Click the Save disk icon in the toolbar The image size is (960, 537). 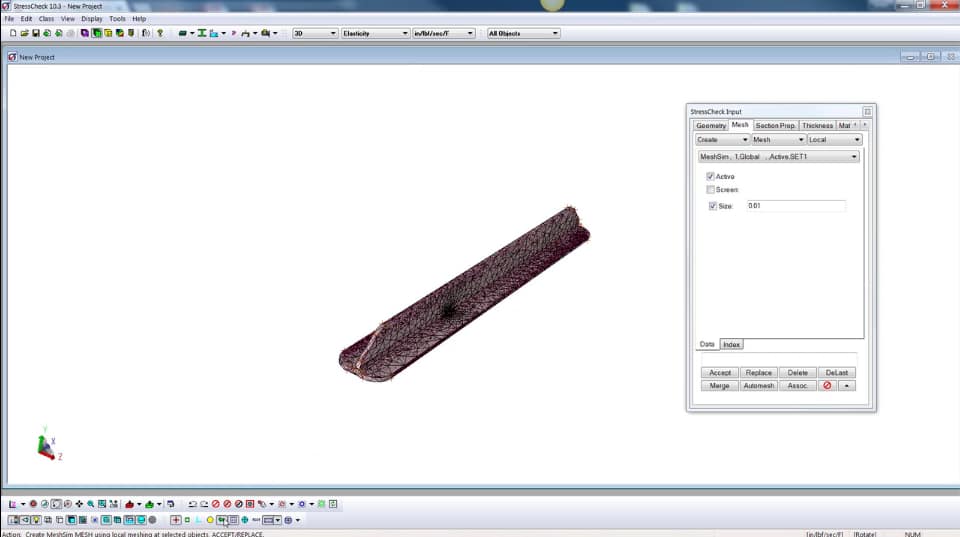(35, 33)
